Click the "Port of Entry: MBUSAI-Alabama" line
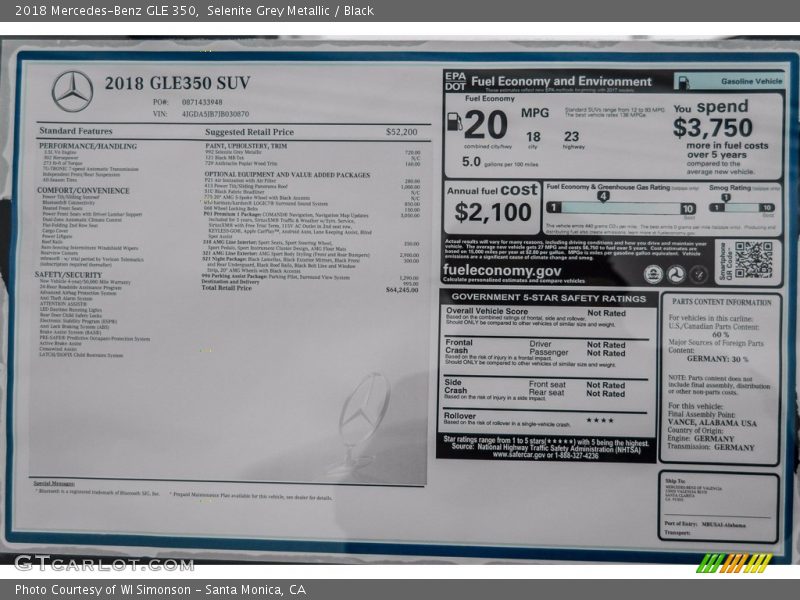This screenshot has height=600, width=800. [705, 524]
